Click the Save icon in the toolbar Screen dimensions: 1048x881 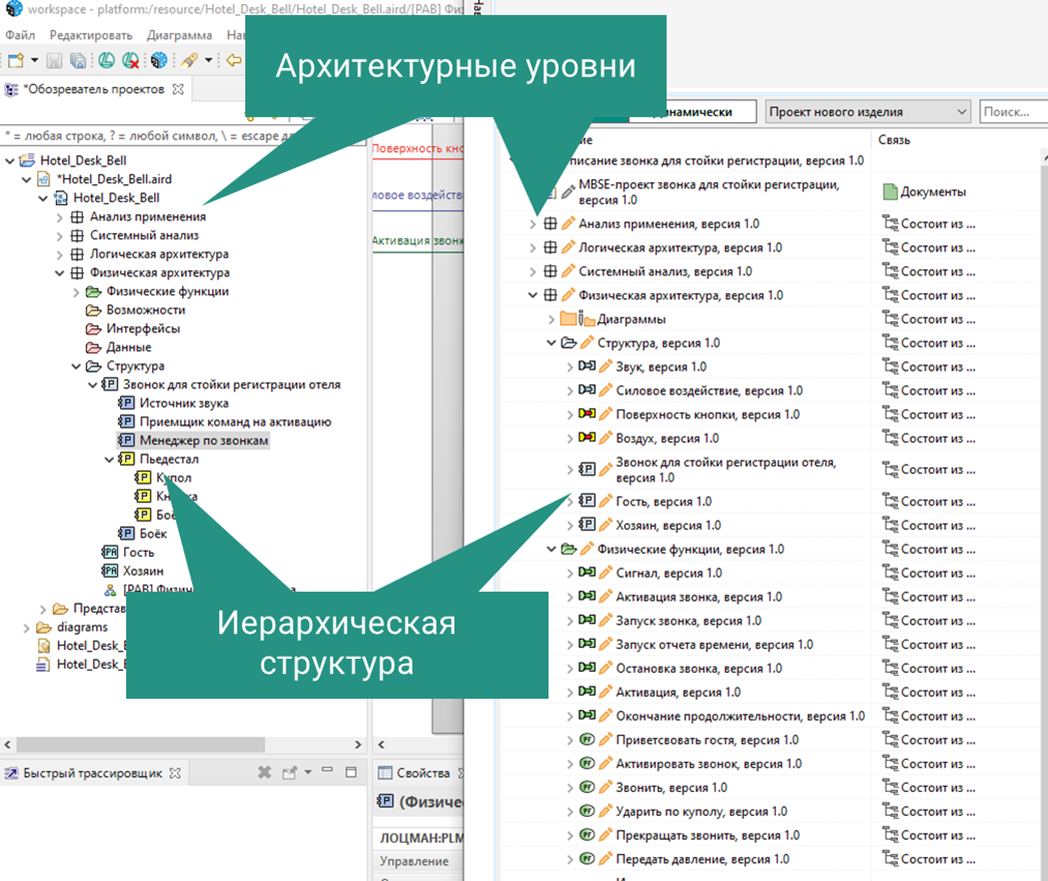point(54,61)
